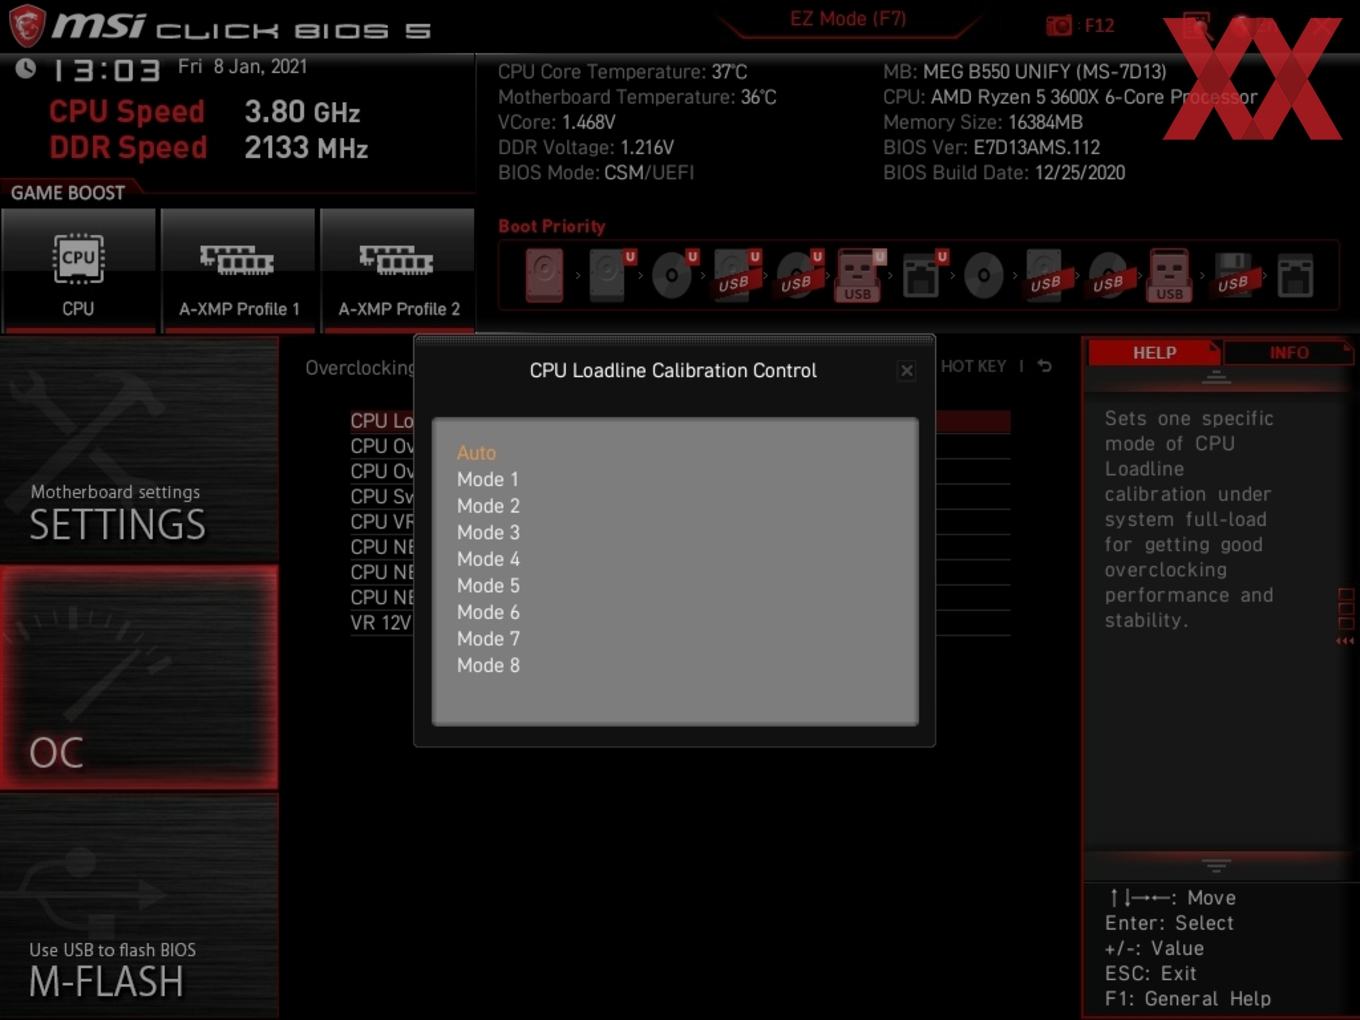This screenshot has height=1020, width=1360.
Task: Click the help panel top scroll handle
Action: tap(1216, 377)
